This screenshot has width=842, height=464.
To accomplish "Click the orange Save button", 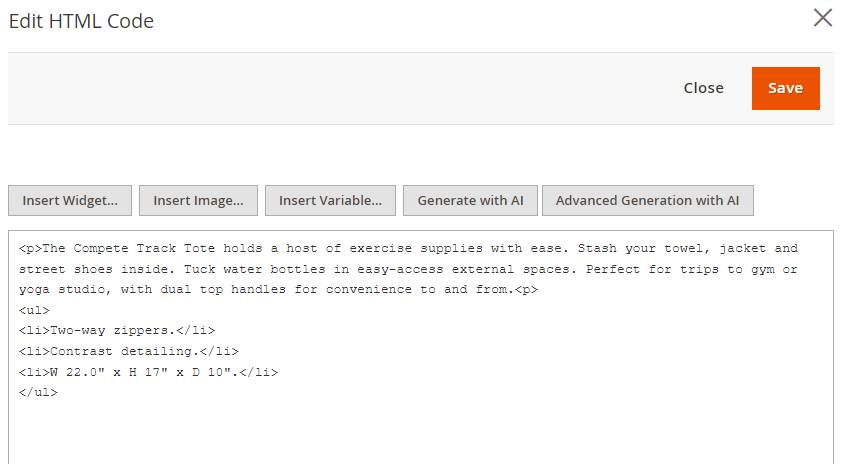I will coord(786,89).
